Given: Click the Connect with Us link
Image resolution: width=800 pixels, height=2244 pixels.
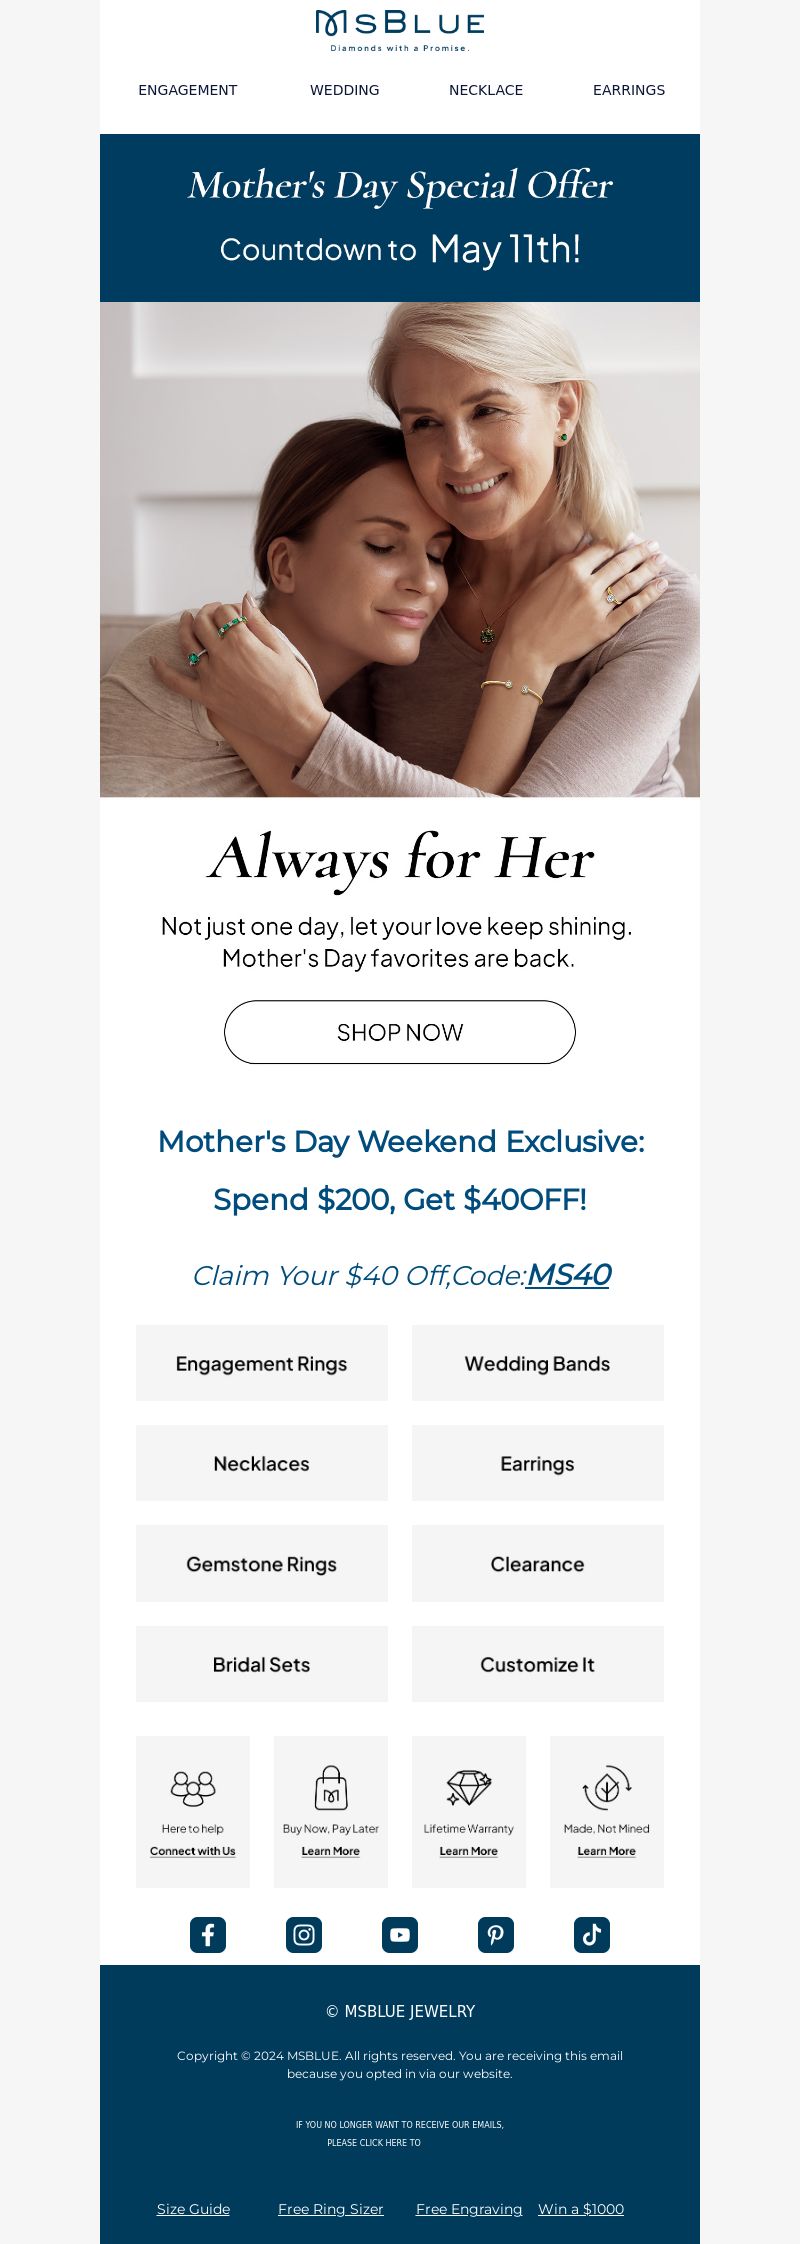Looking at the screenshot, I should coord(193,1851).
